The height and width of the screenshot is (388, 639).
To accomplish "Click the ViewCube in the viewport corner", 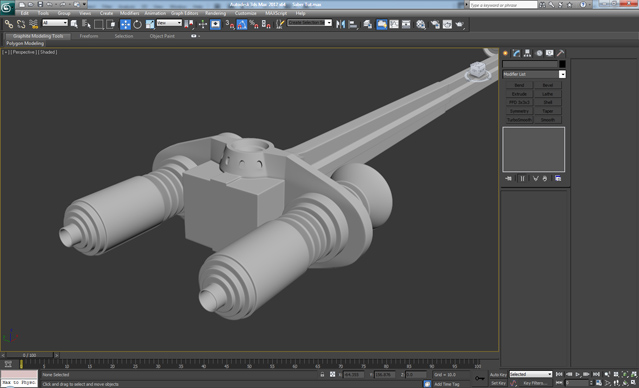I will pyautogui.click(x=478, y=70).
